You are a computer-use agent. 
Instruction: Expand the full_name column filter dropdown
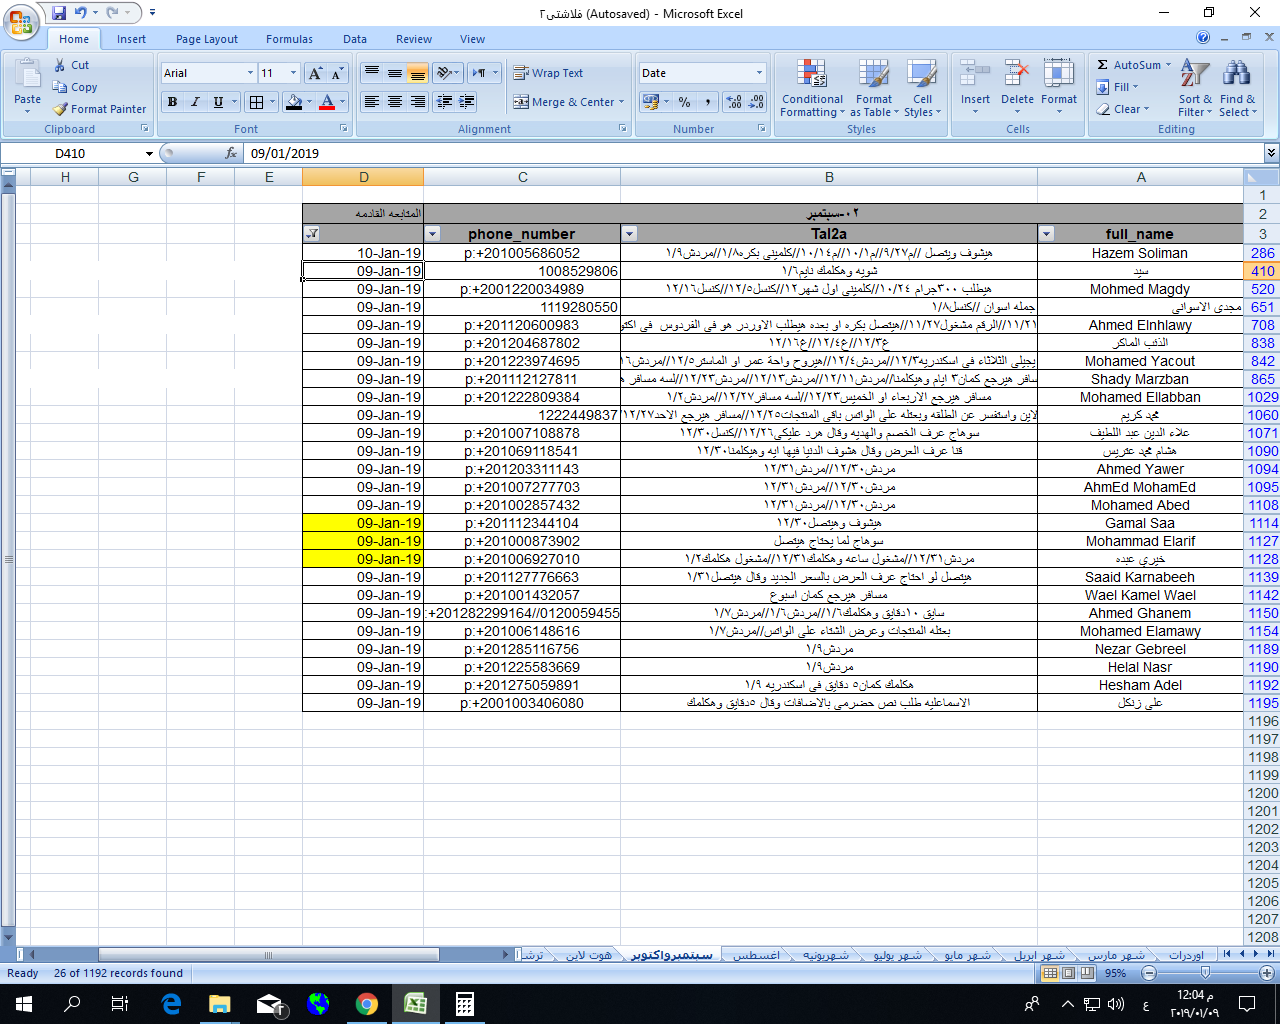click(1046, 234)
